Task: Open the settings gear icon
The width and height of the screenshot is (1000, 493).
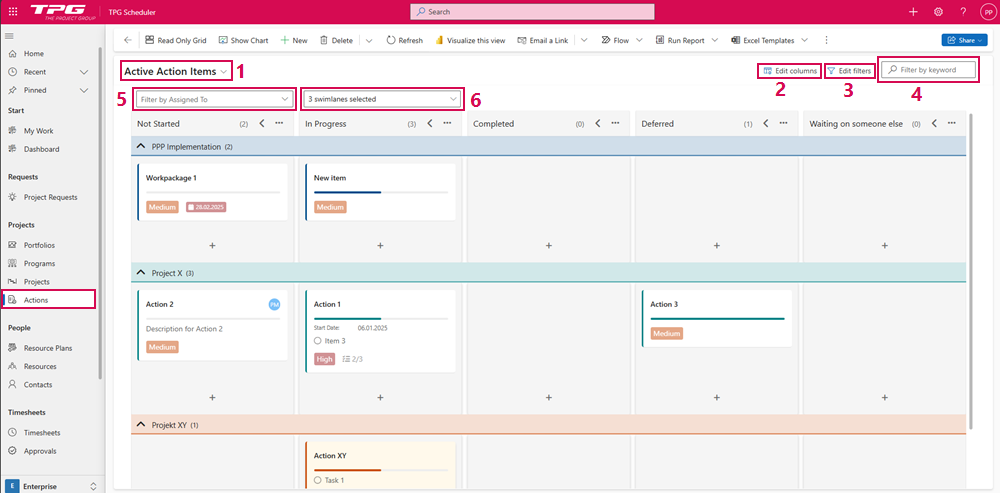Action: coord(938,12)
